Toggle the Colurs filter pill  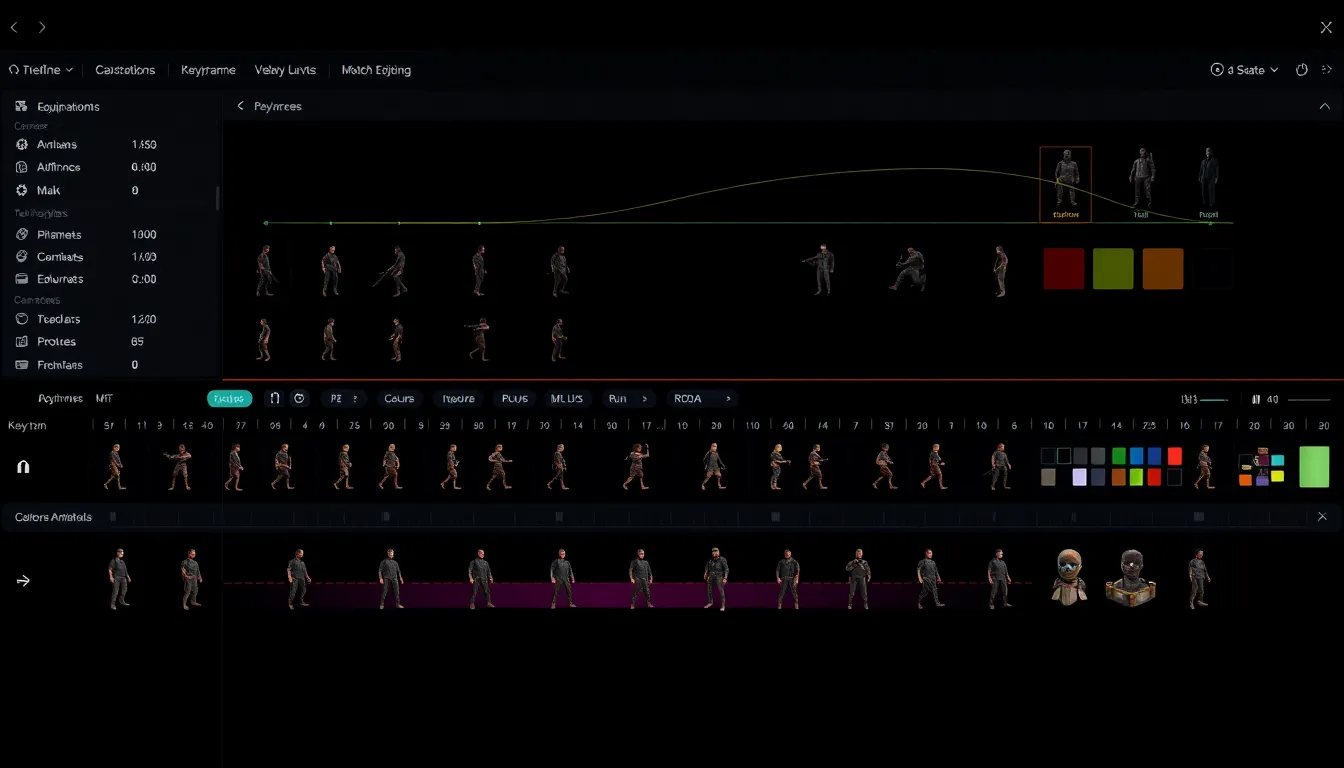399,398
